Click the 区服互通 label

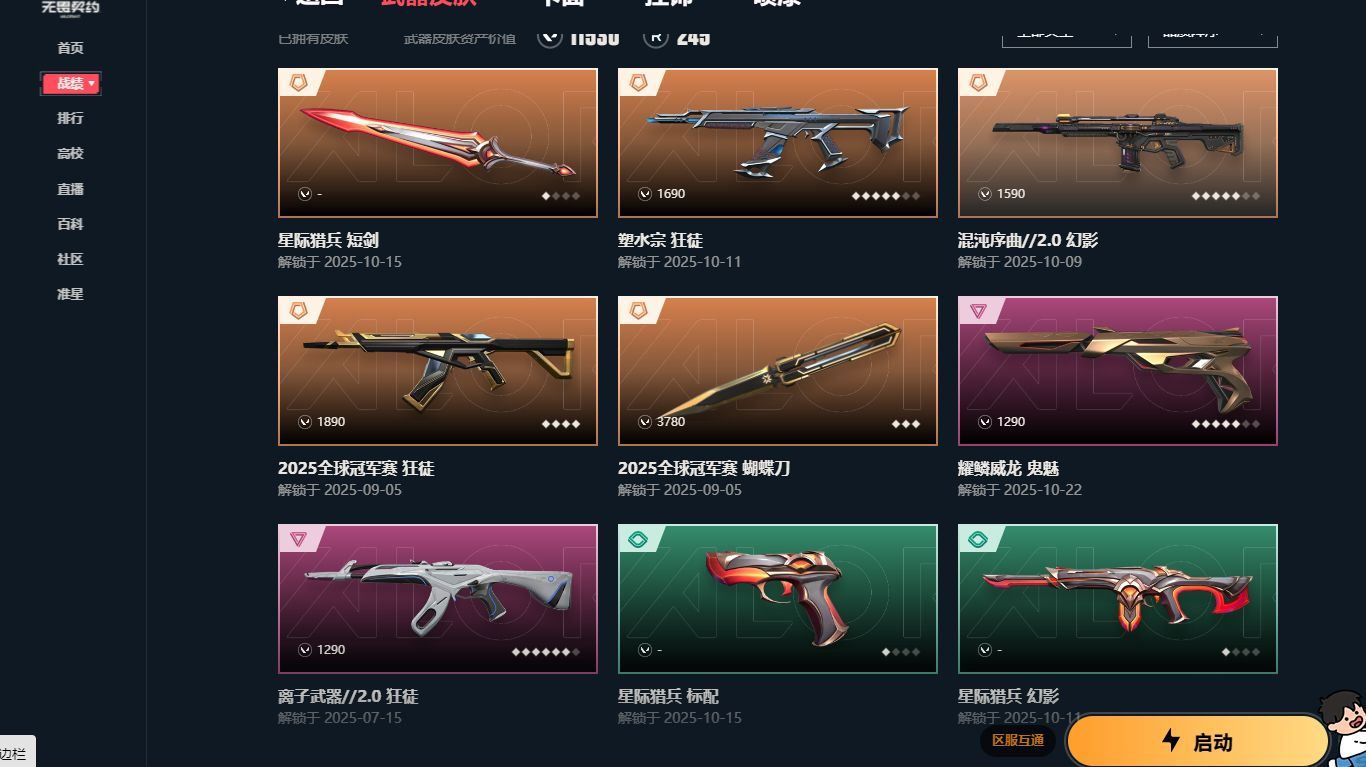coord(1018,740)
